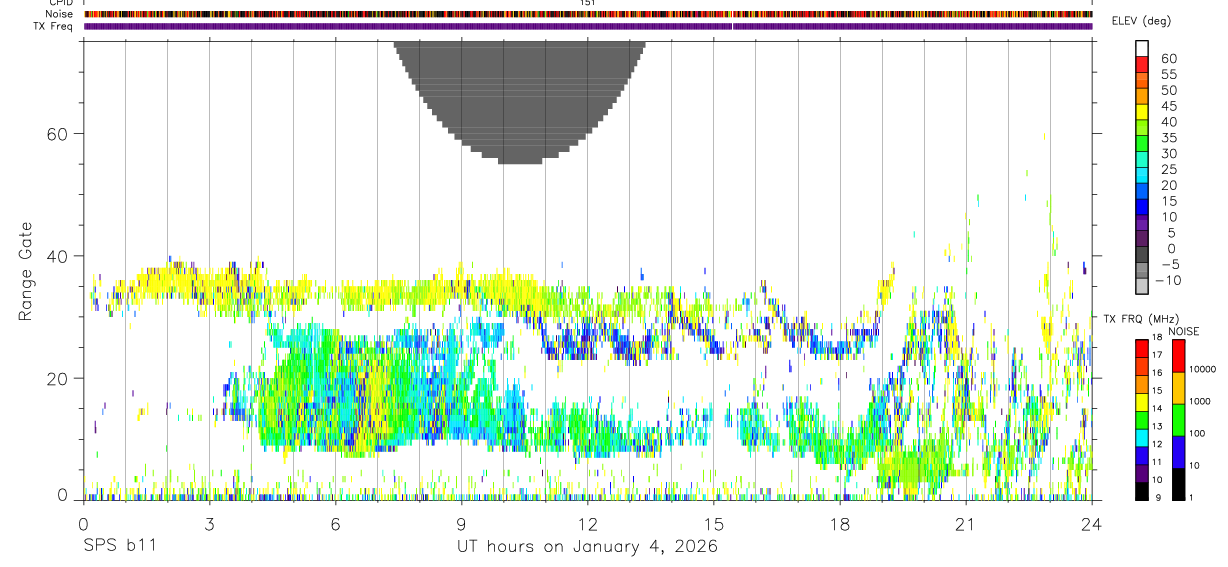This screenshot has height=567, width=1228.
Task: Pick the blue segment of NOISE color bar
Action: point(1177,451)
